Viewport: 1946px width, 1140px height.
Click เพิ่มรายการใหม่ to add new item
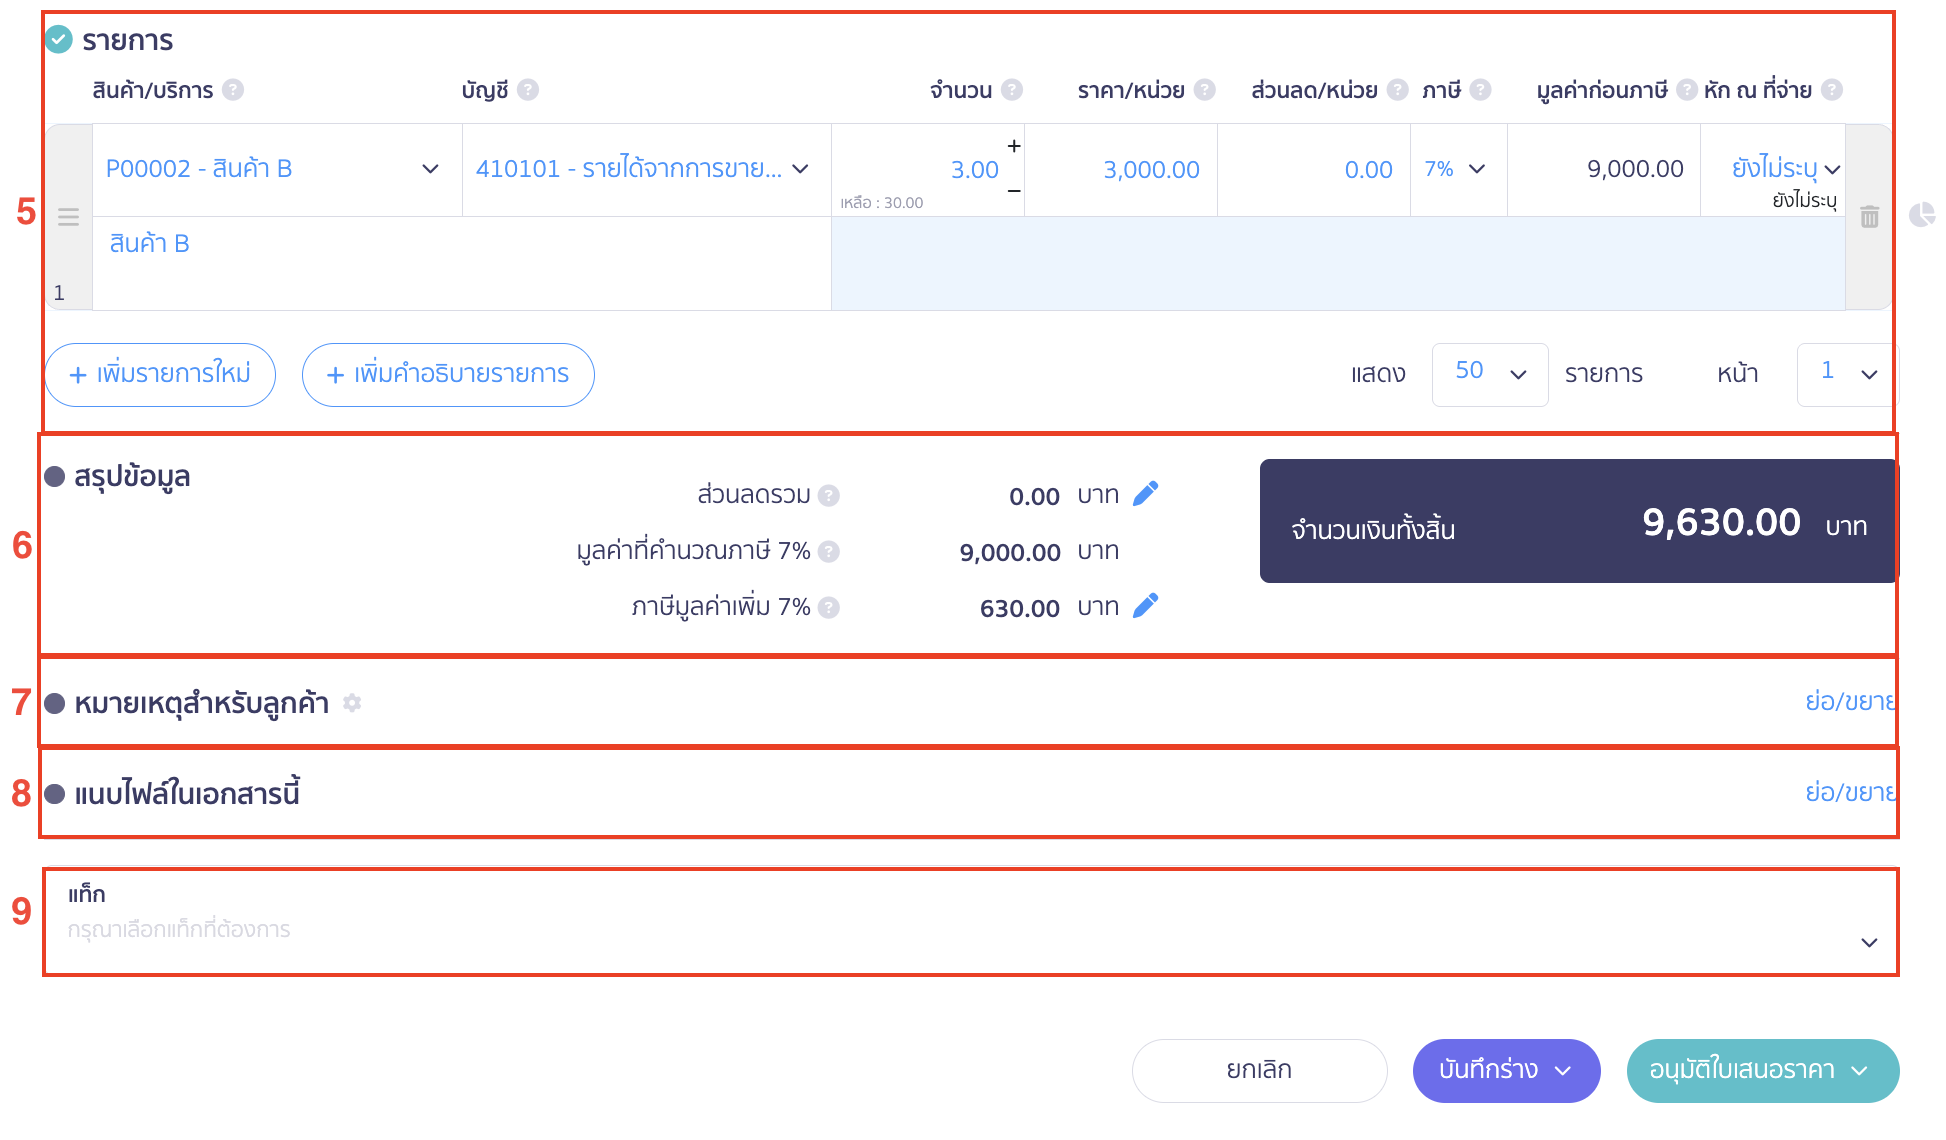[x=160, y=374]
